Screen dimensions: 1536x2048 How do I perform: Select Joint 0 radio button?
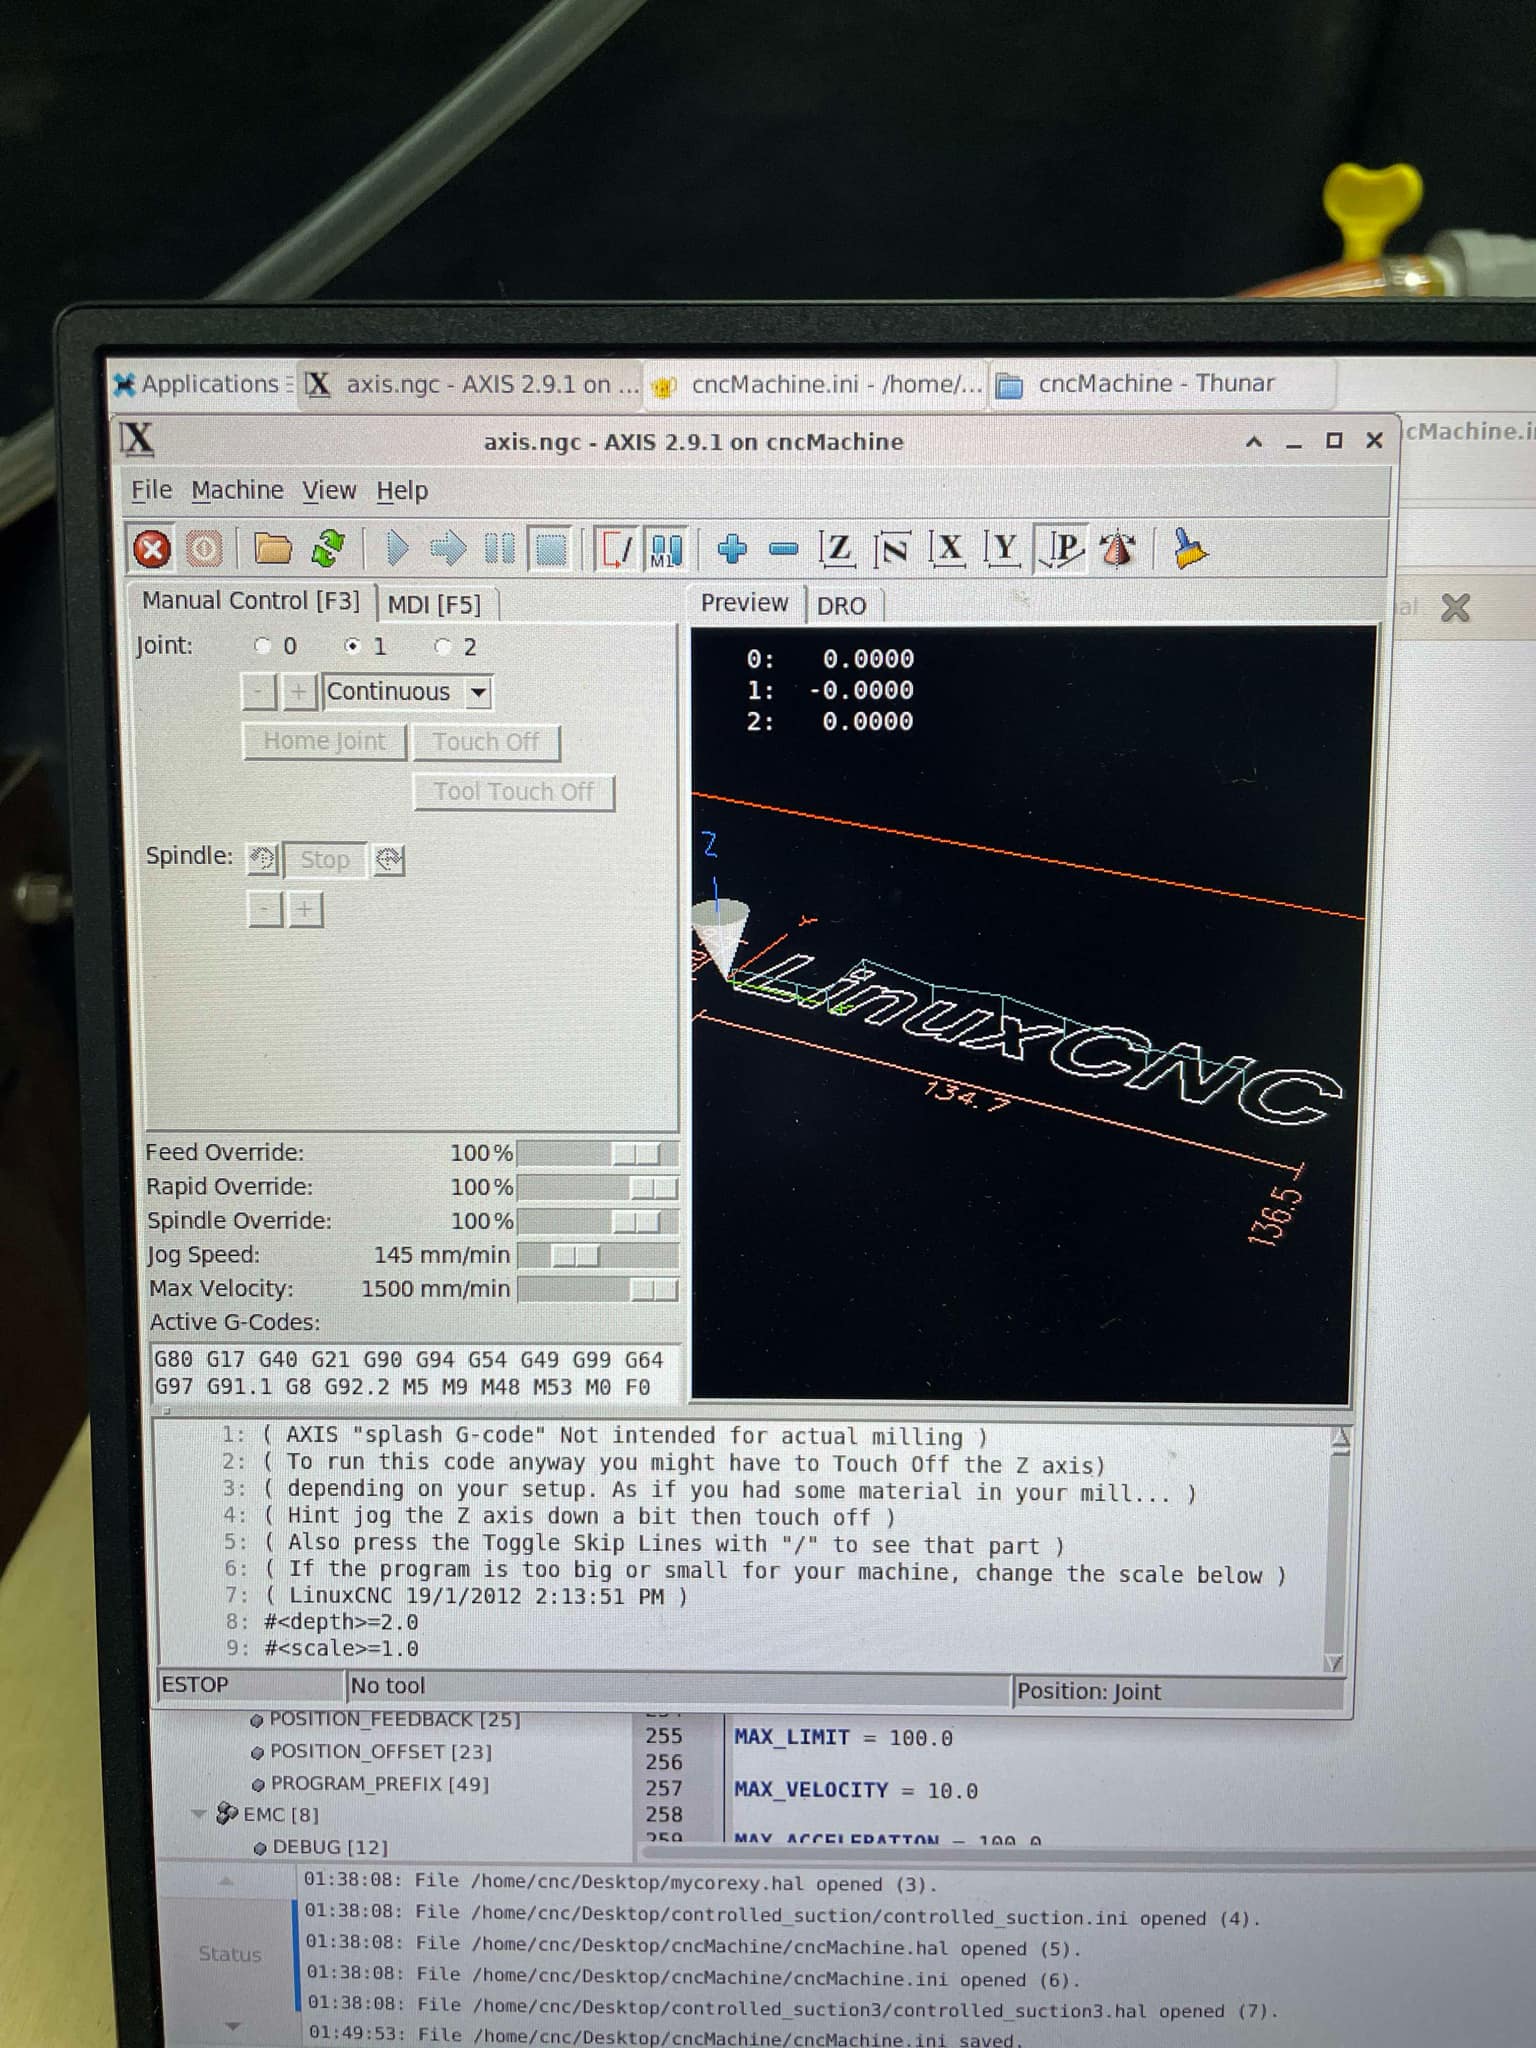click(263, 645)
